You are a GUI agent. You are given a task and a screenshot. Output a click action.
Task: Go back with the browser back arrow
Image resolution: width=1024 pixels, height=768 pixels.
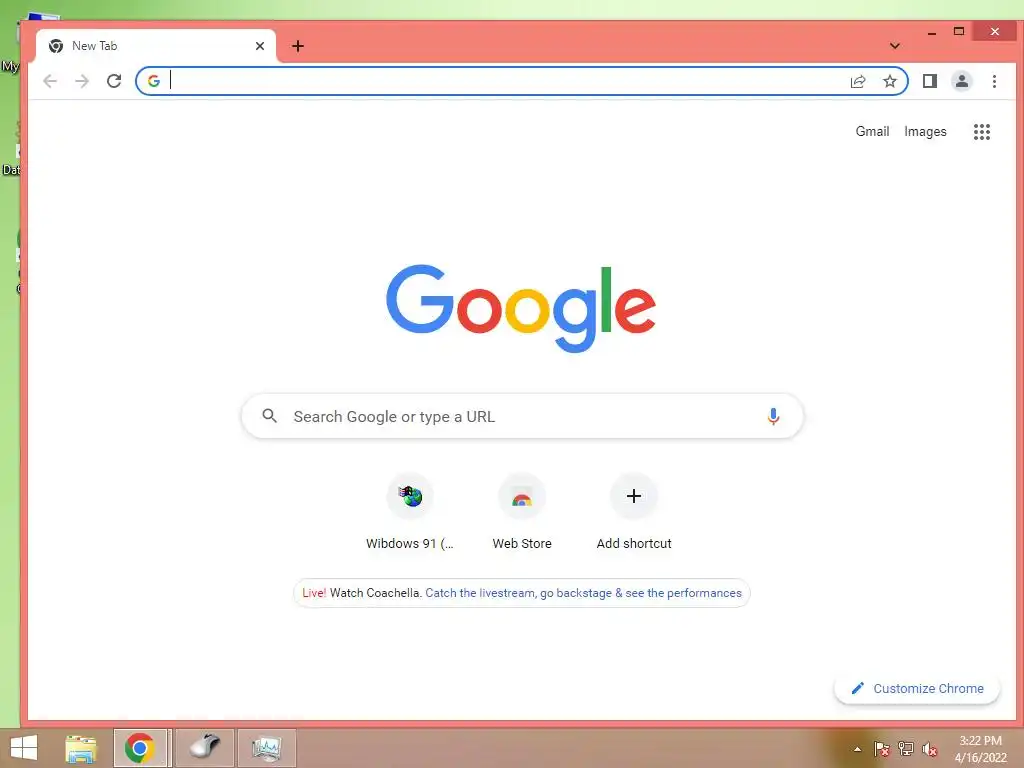[50, 81]
